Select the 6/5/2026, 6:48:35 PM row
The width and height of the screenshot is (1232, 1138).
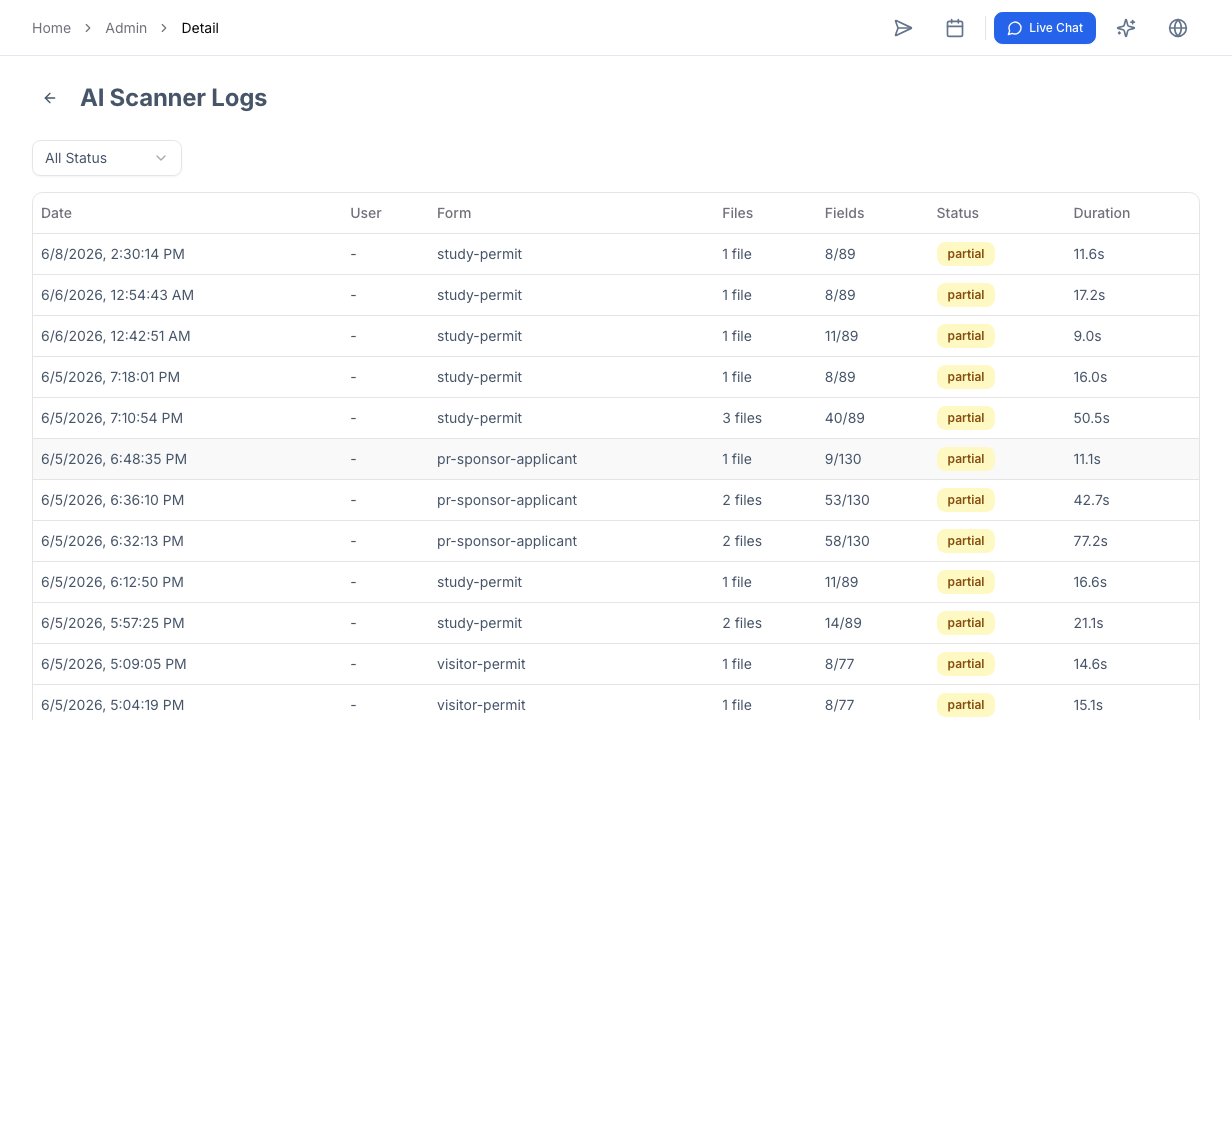click(x=616, y=459)
